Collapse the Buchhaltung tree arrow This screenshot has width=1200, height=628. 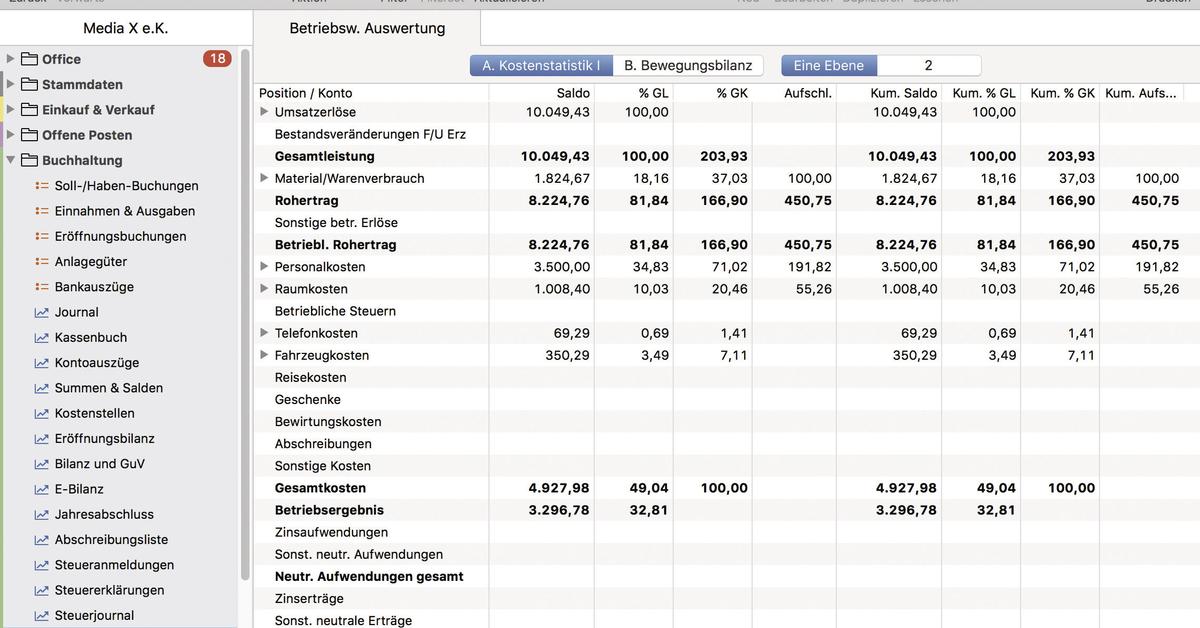pos(11,160)
